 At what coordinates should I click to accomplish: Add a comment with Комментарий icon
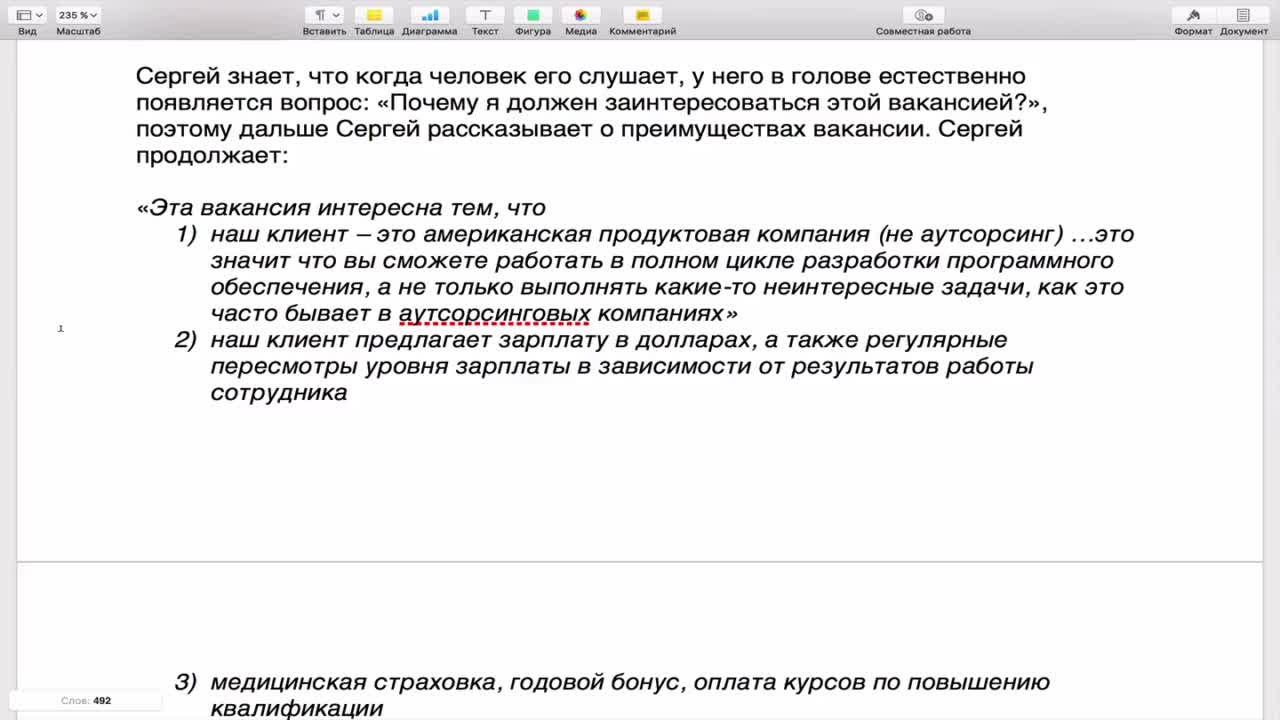(x=642, y=15)
